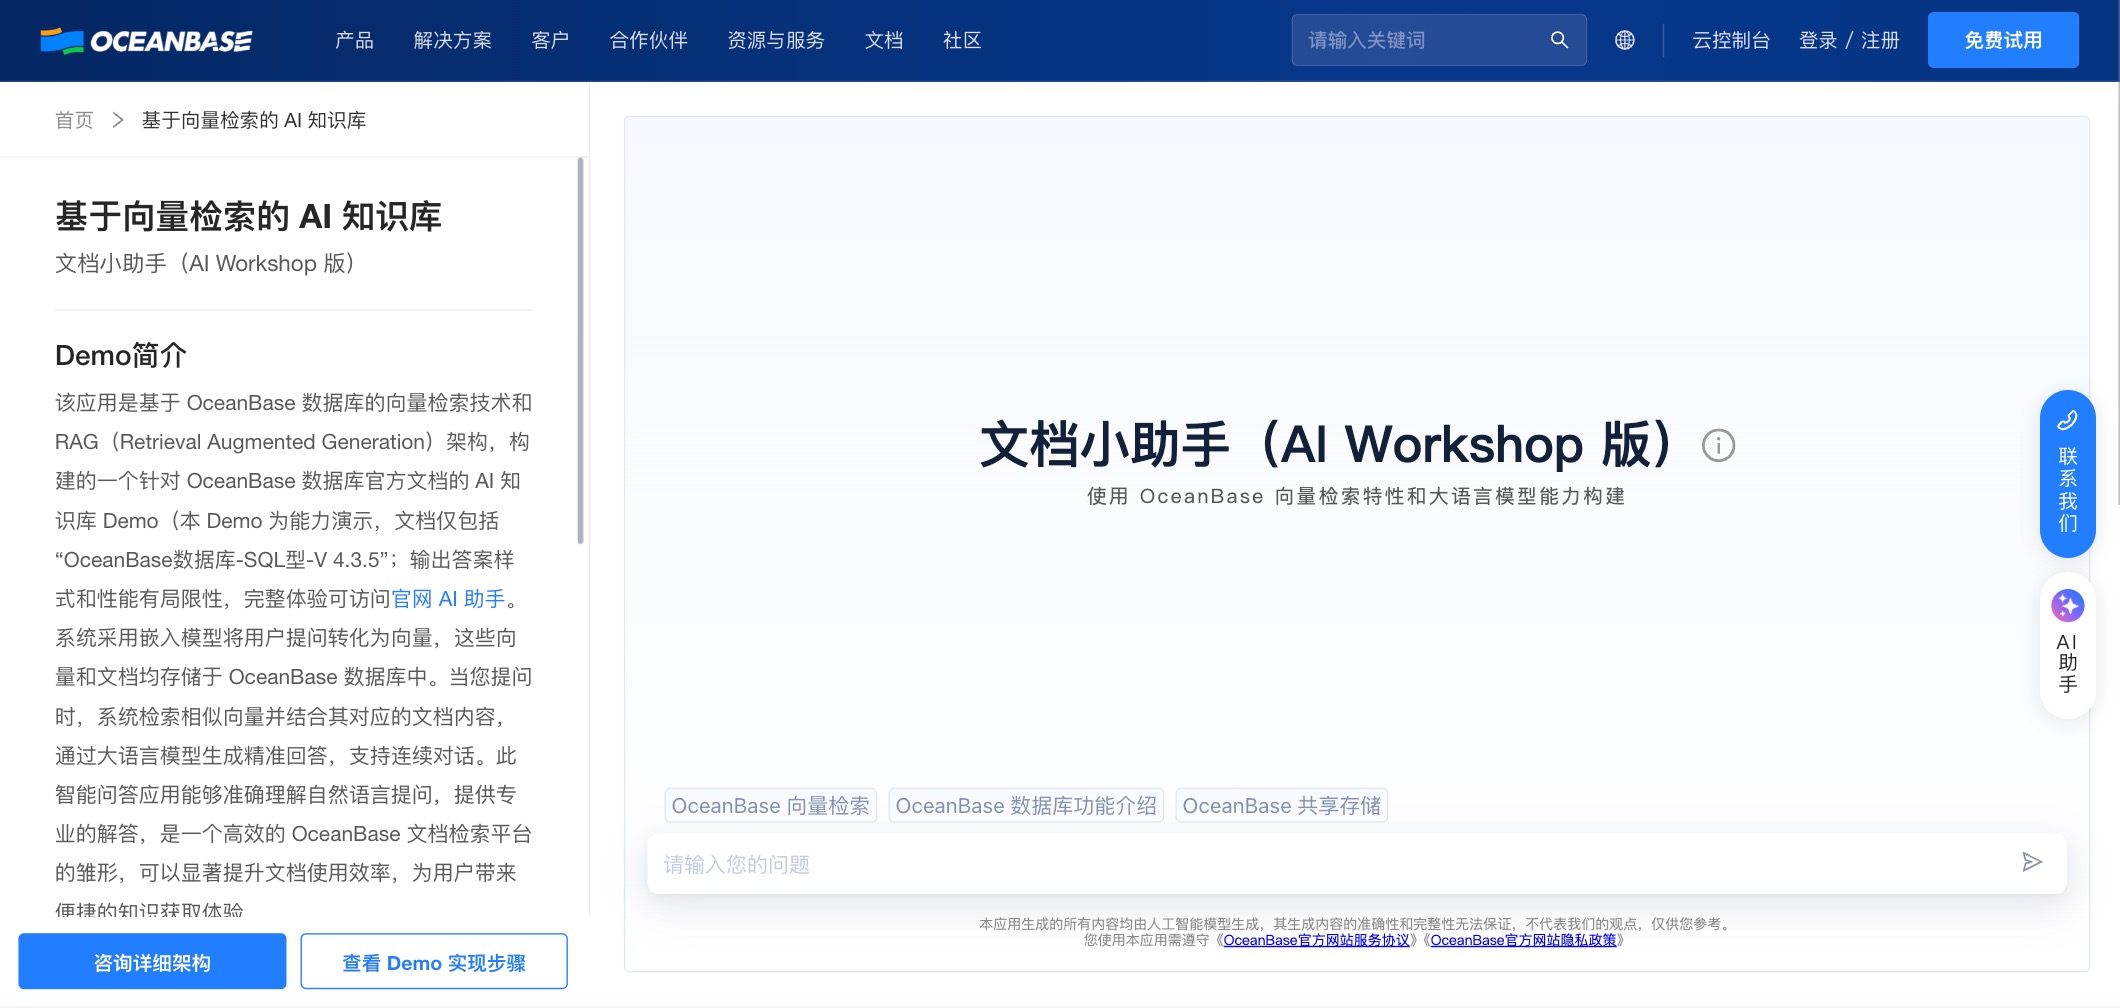Viewport: 2120px width, 1008px height.
Task: Open OceanBase官方网站隐私政策 link
Action: [x=1523, y=940]
